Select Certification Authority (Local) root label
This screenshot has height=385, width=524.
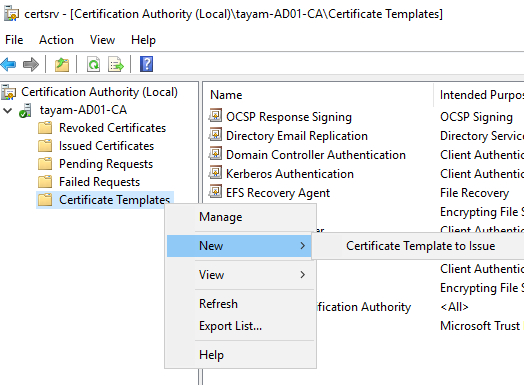[99, 92]
